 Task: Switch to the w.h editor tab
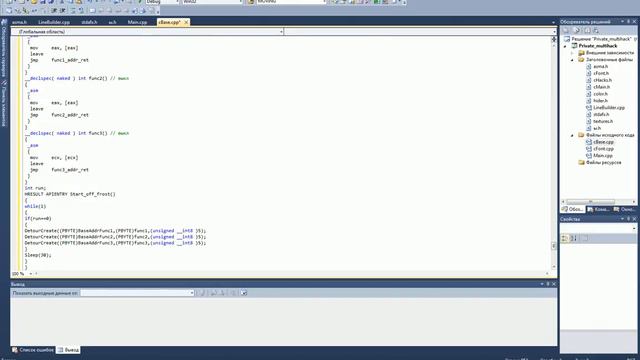pyautogui.click(x=112, y=22)
